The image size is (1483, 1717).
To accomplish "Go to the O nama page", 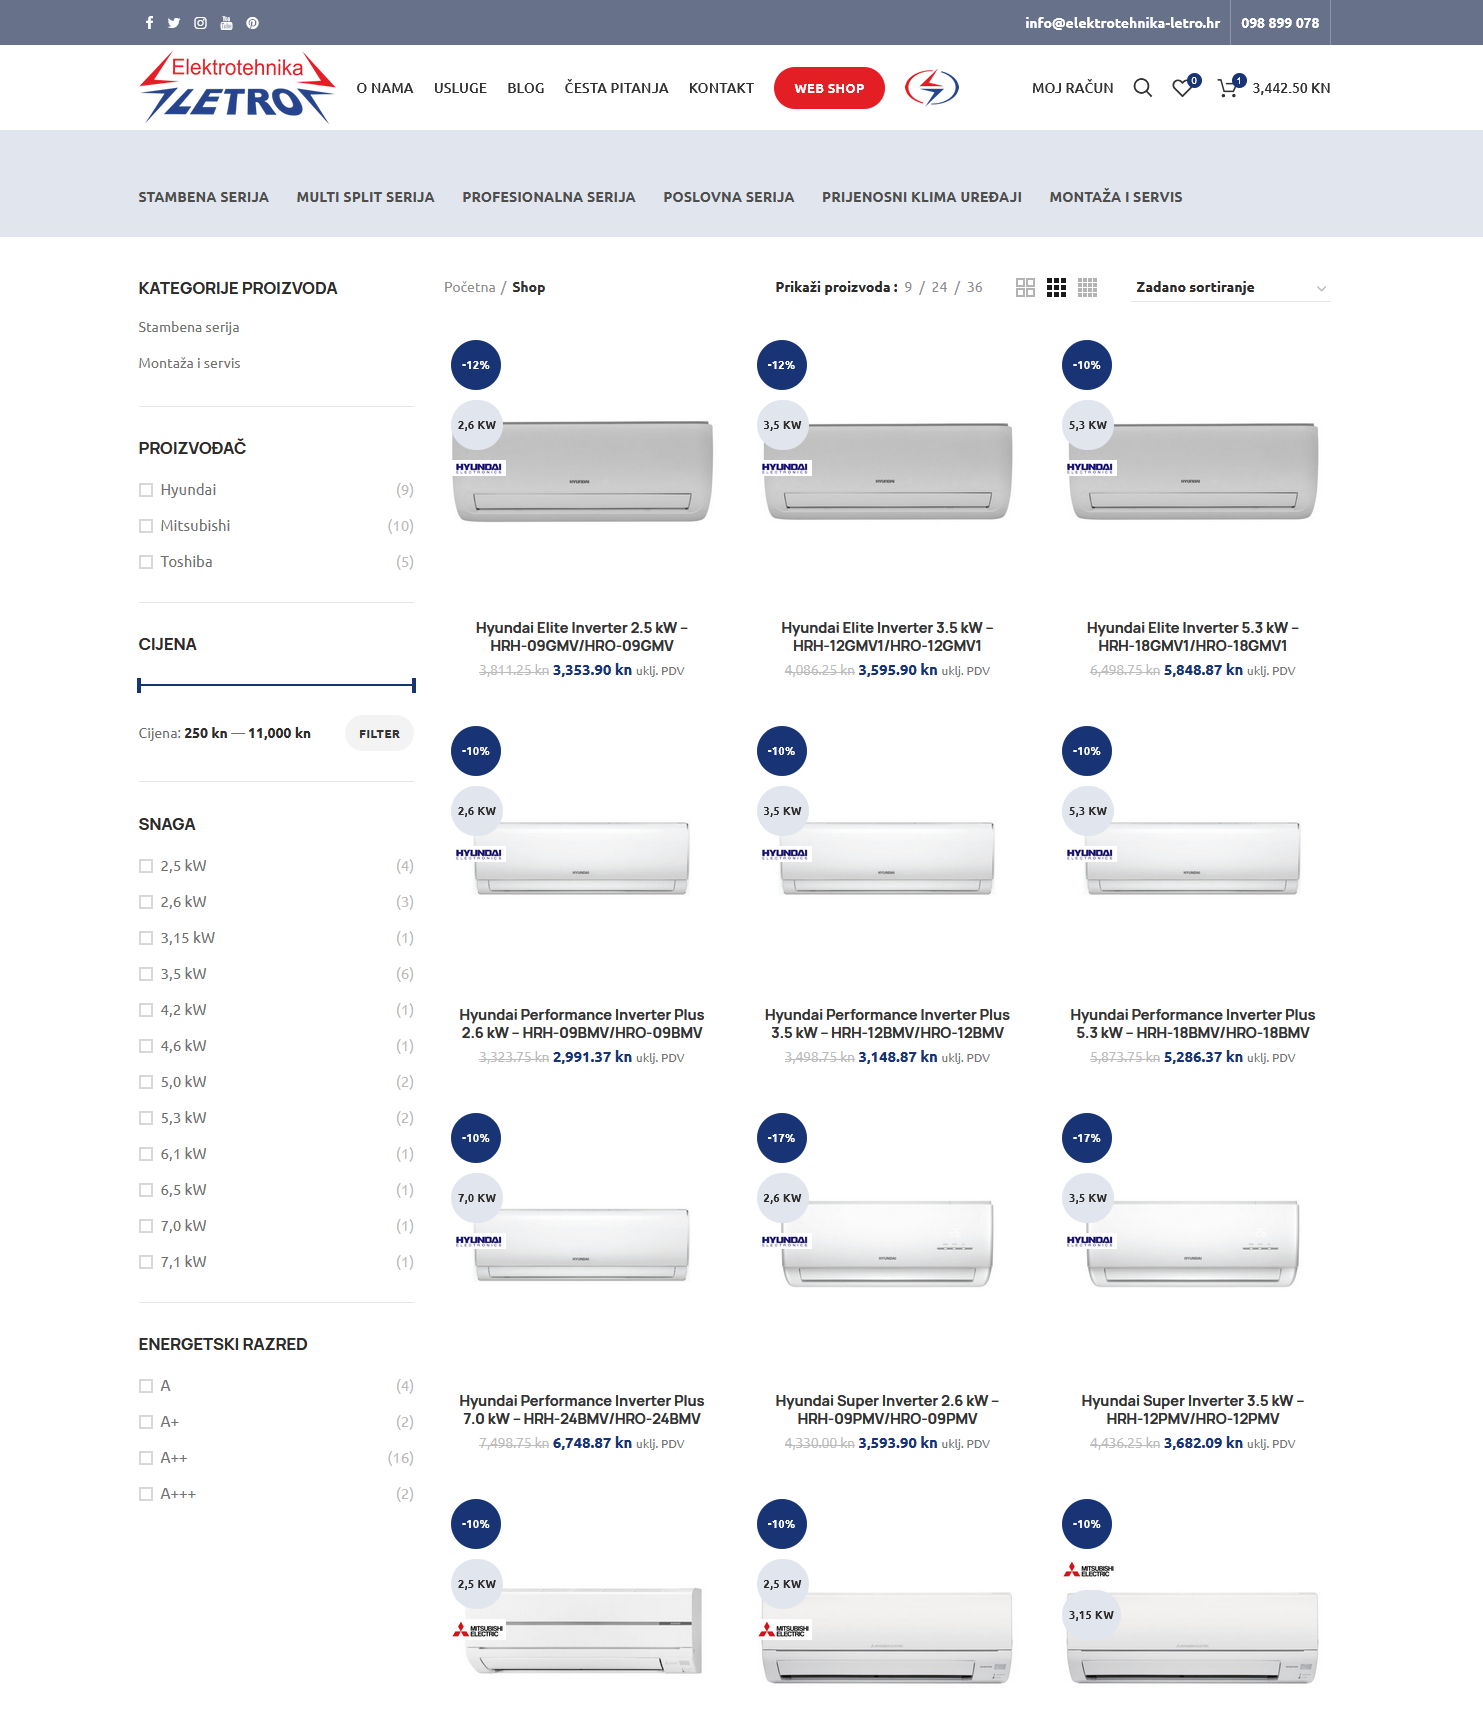I will (x=385, y=88).
